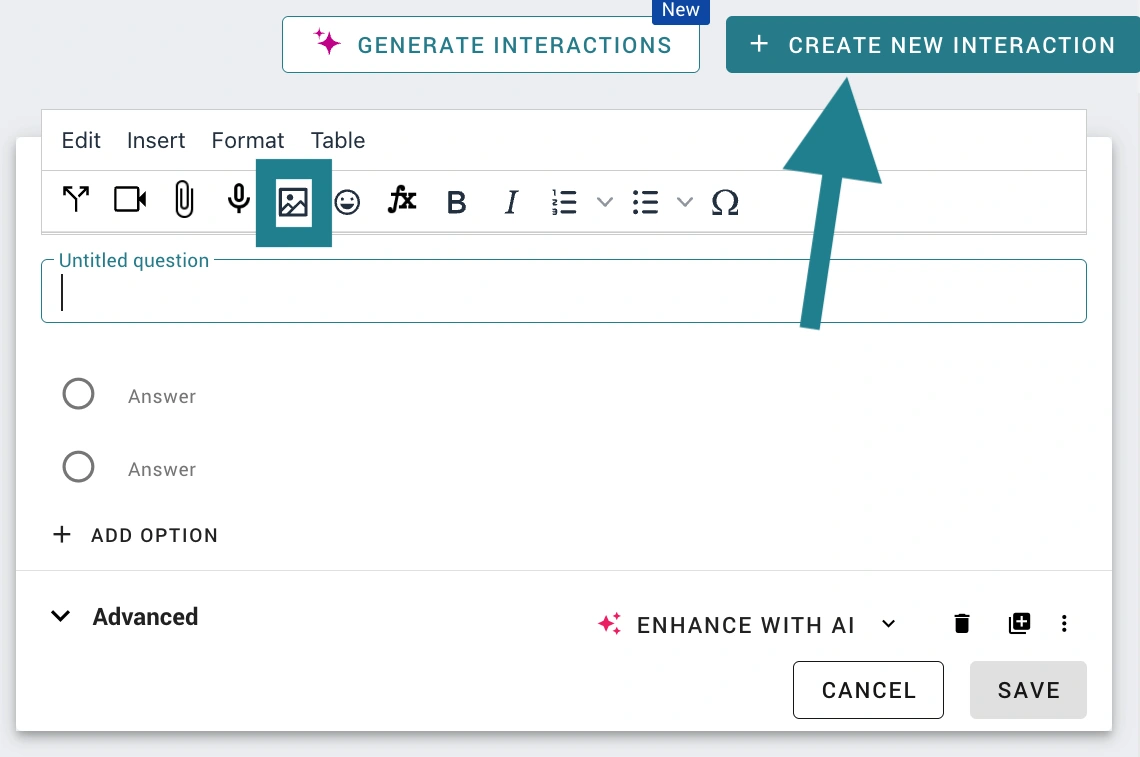The height and width of the screenshot is (757, 1140).
Task: Save the question
Action: pos(1028,690)
